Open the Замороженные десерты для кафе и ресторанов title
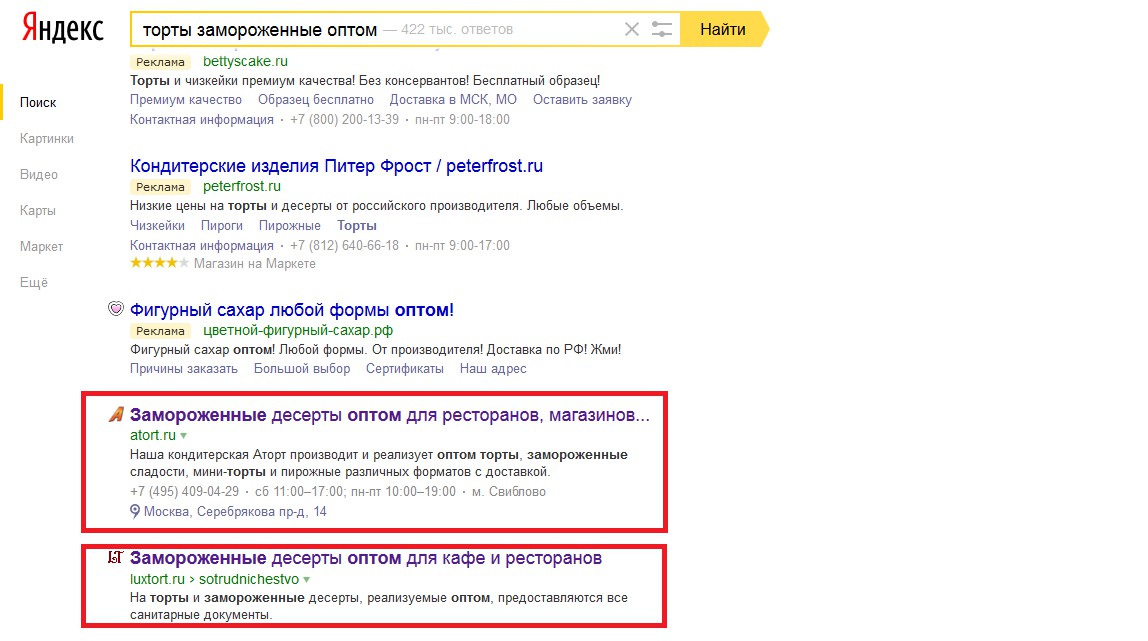Screen dimensions: 1148x641 tap(365, 558)
